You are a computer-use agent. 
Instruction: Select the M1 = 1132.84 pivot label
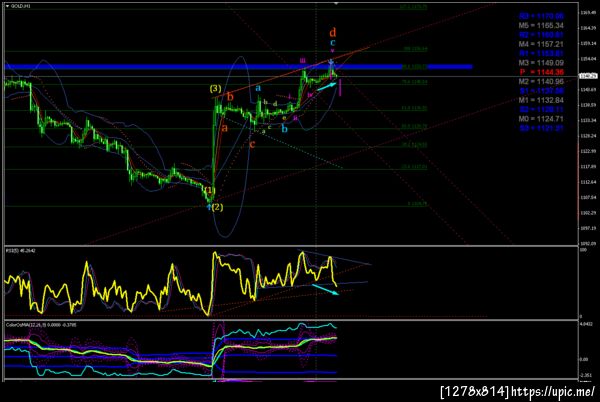coord(541,100)
